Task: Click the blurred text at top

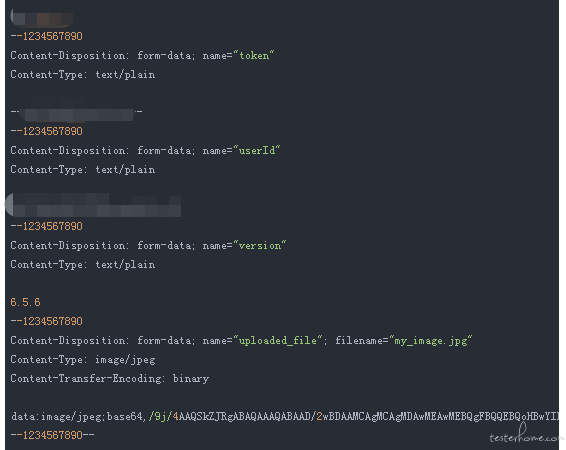Action: 42,17
